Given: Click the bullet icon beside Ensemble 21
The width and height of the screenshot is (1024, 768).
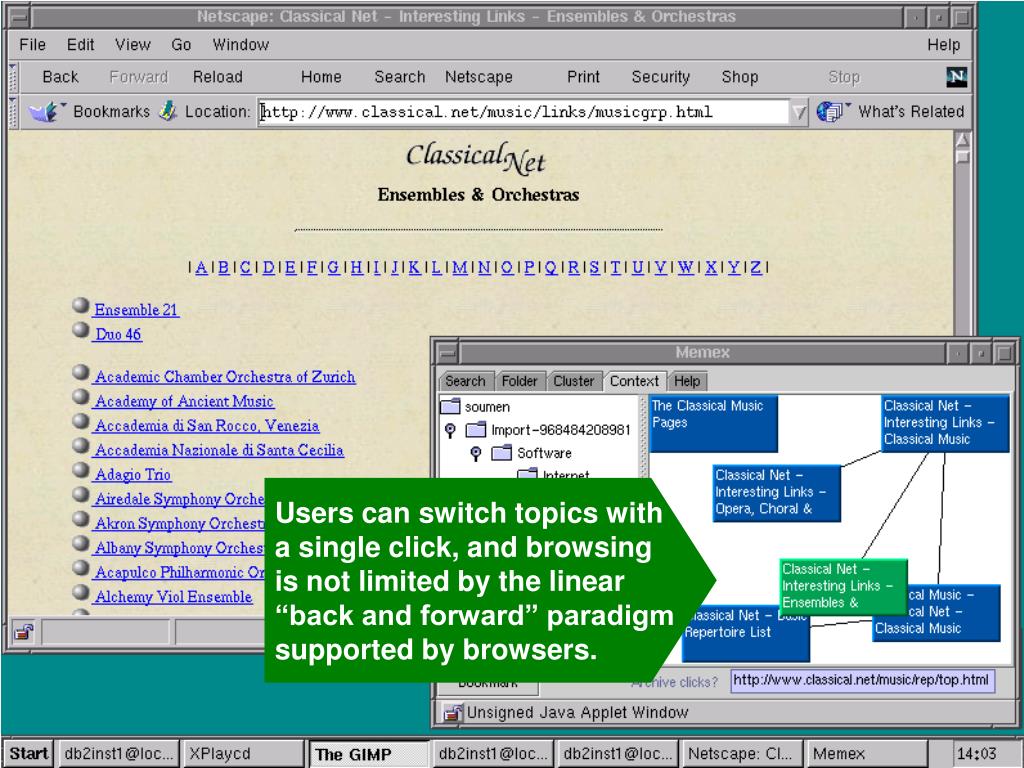Looking at the screenshot, I should [80, 306].
